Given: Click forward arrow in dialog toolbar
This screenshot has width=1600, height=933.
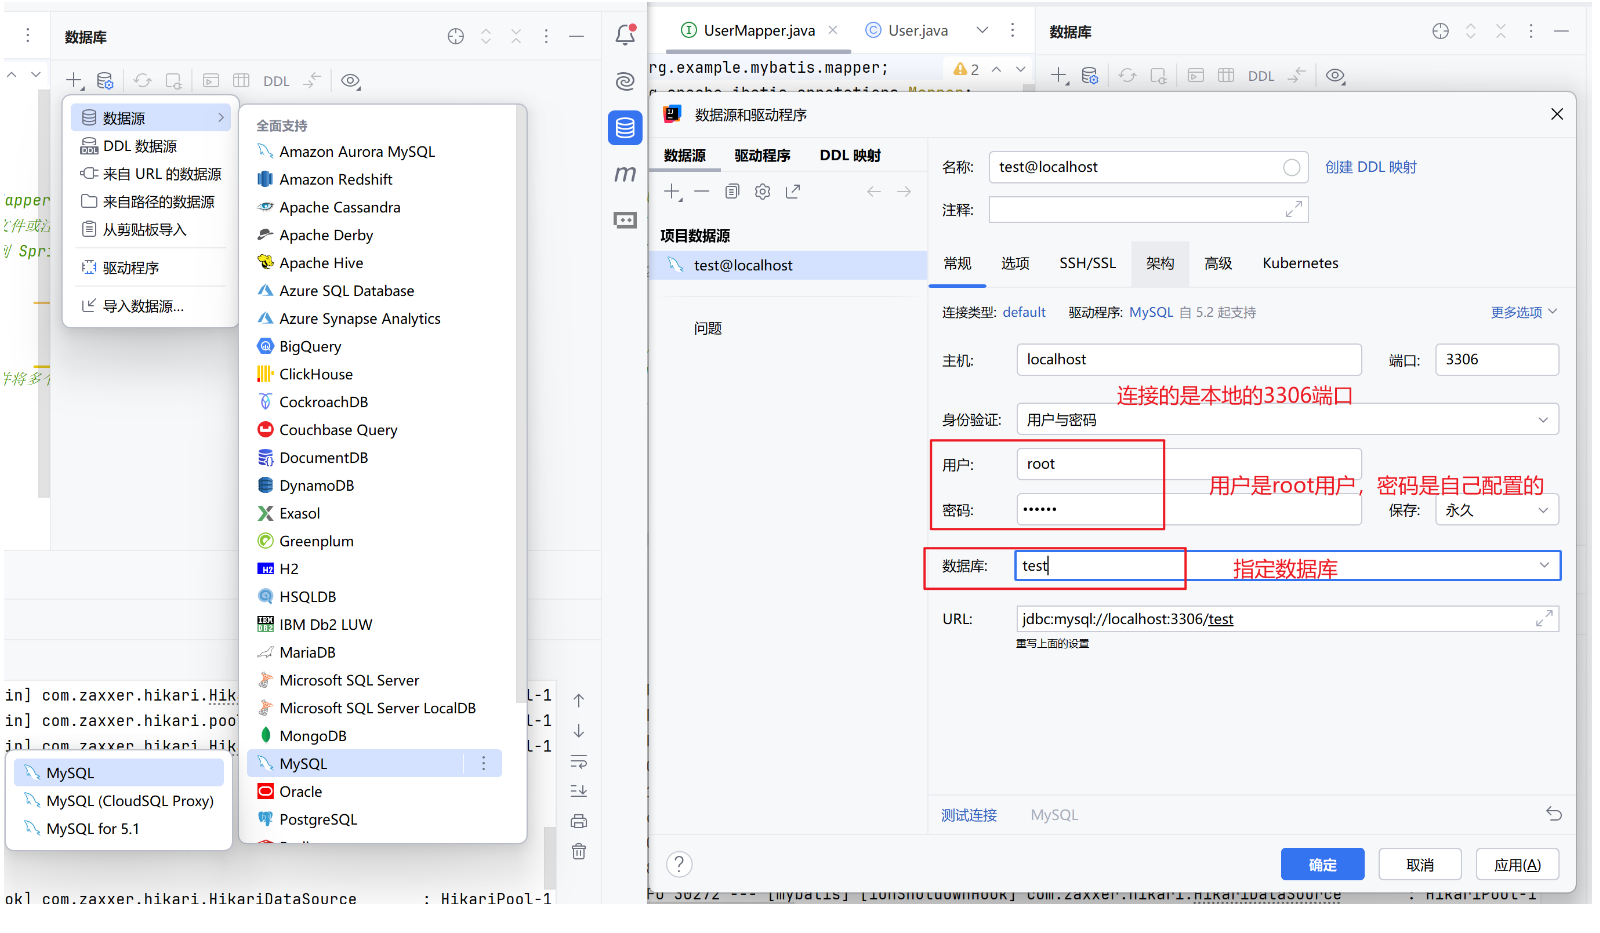Looking at the screenshot, I should tap(904, 191).
